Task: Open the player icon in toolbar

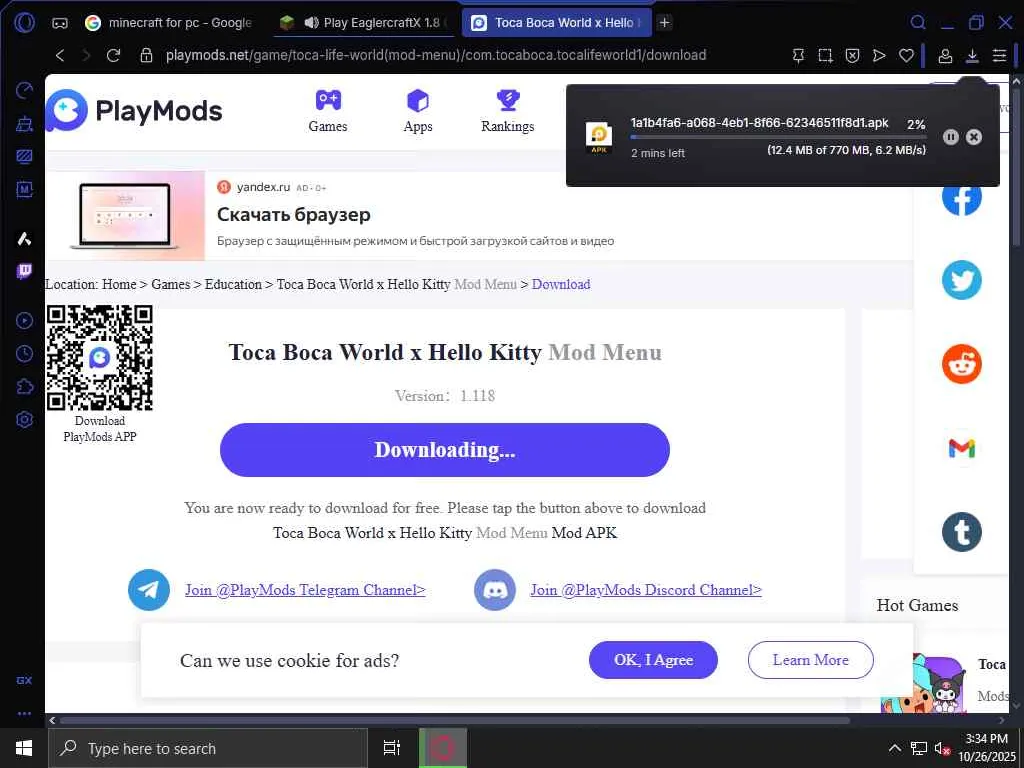Action: pos(879,56)
